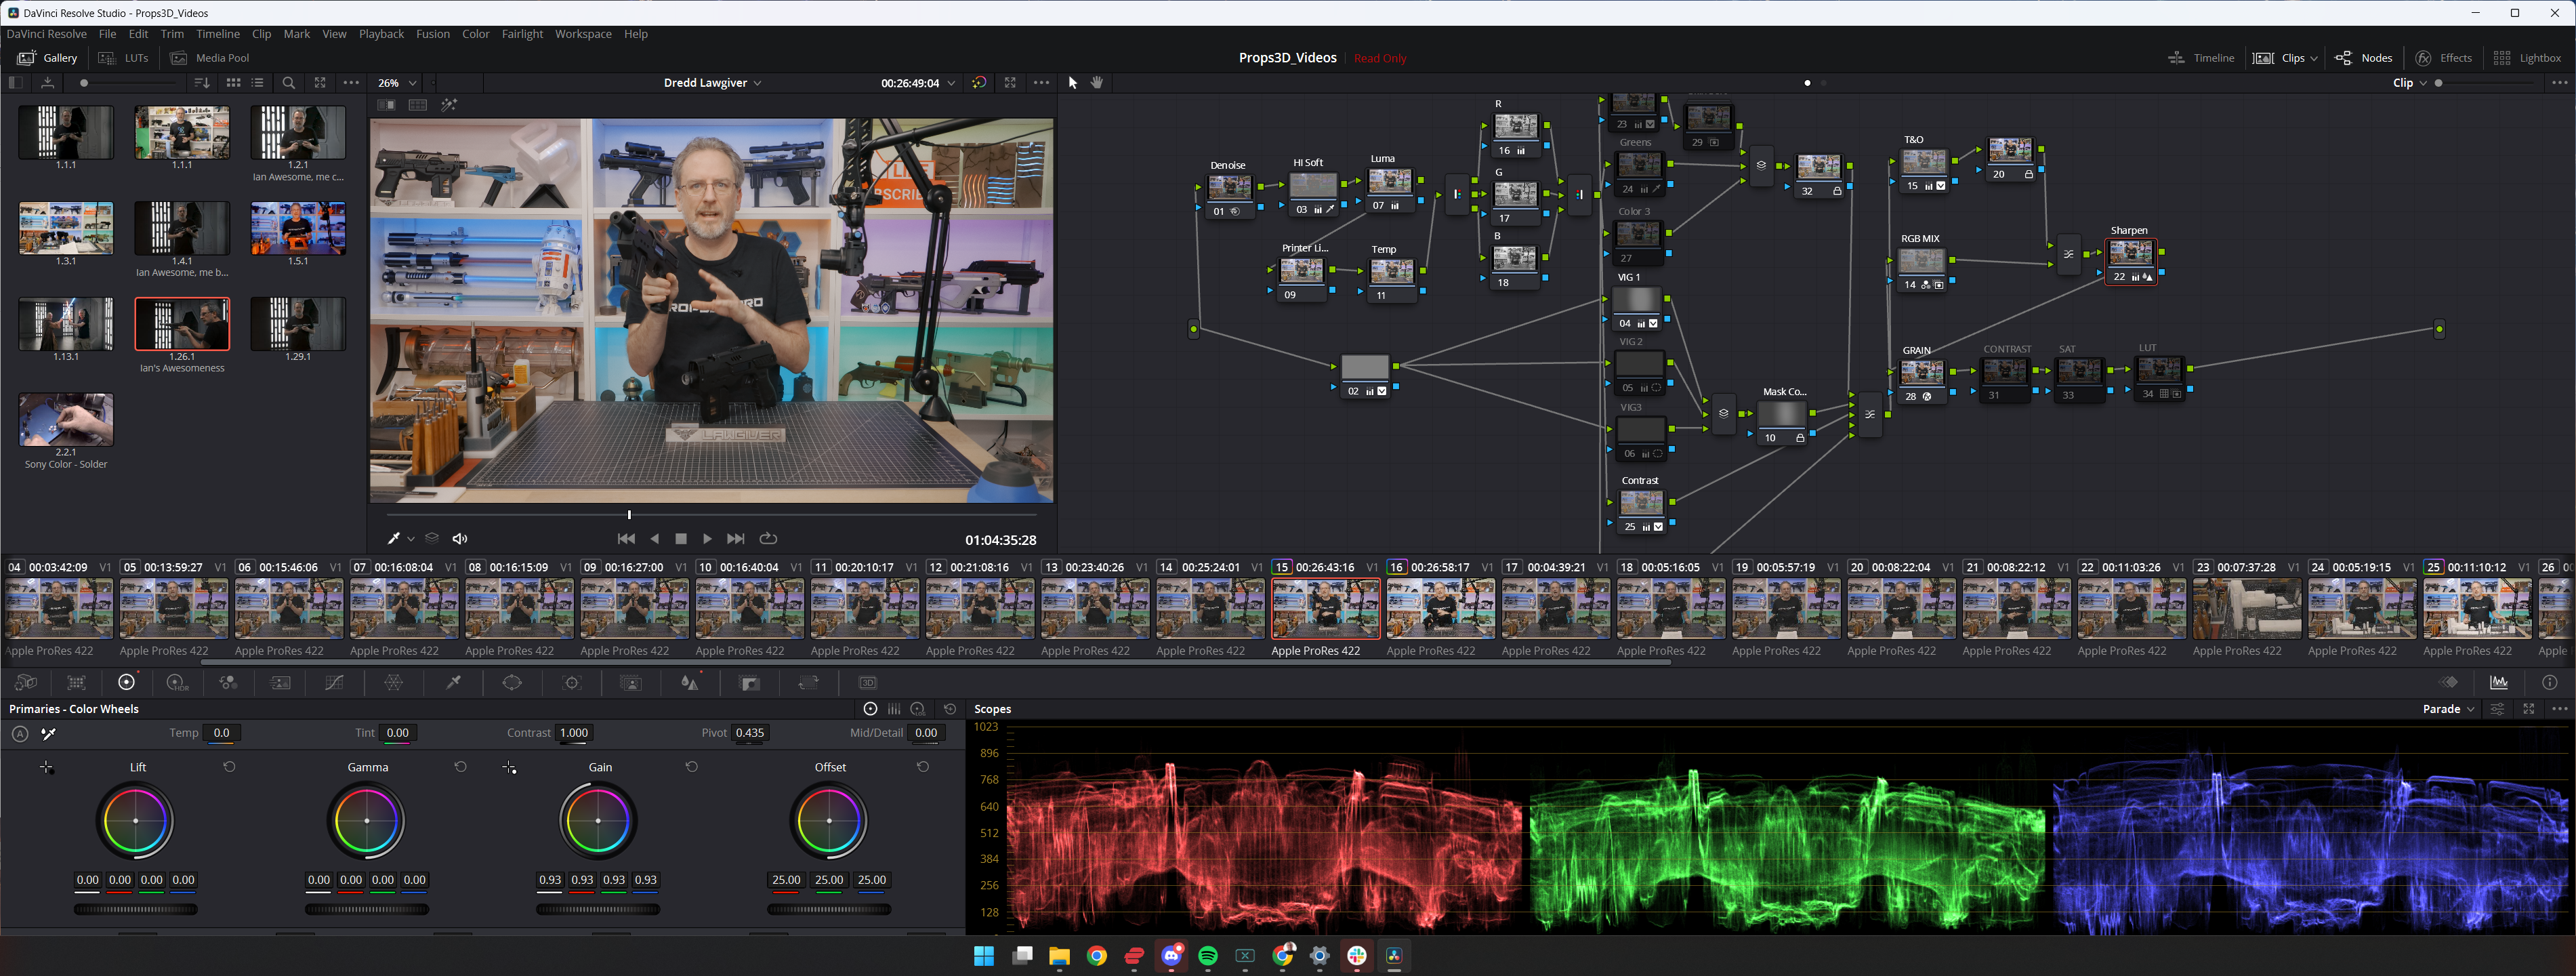Open the Parade scope type dropdown
This screenshot has width=2576, height=976.
click(2448, 709)
